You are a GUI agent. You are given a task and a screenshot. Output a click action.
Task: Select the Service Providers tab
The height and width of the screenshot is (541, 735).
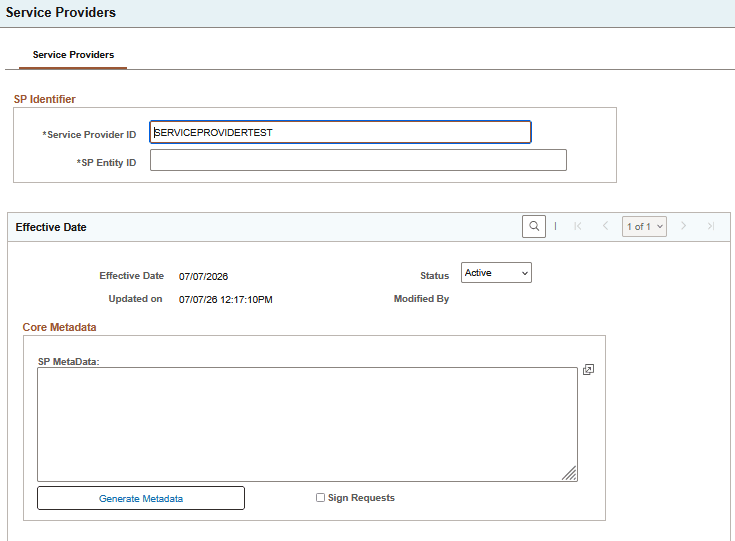pos(73,55)
